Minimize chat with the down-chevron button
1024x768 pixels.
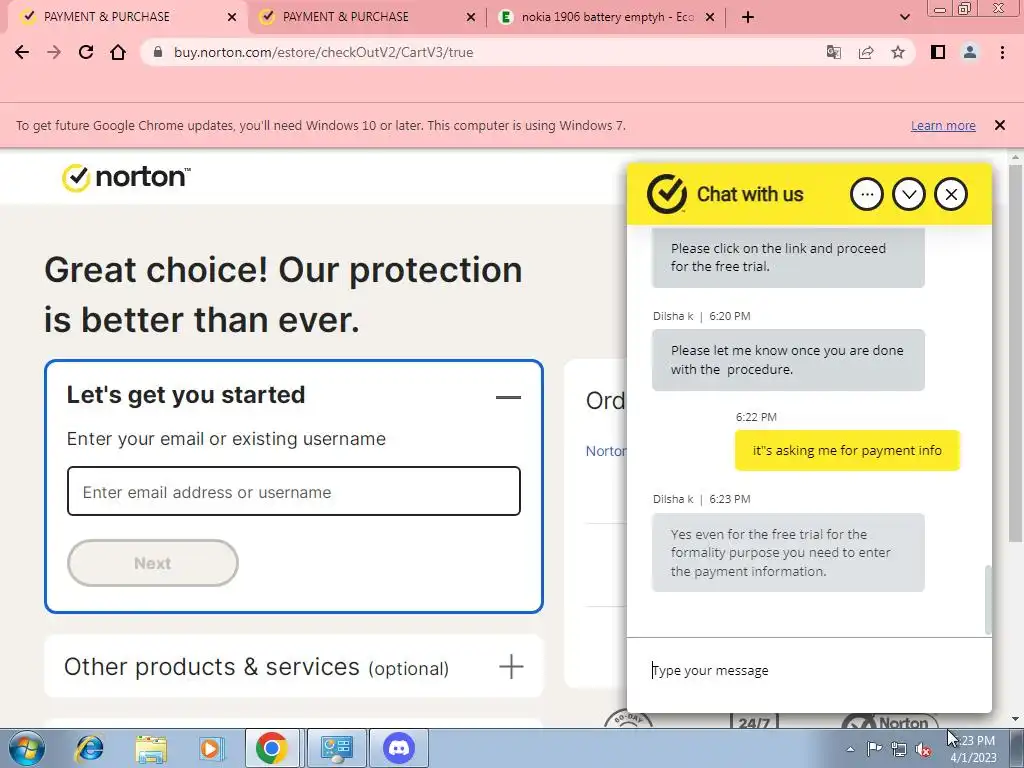[x=909, y=194]
